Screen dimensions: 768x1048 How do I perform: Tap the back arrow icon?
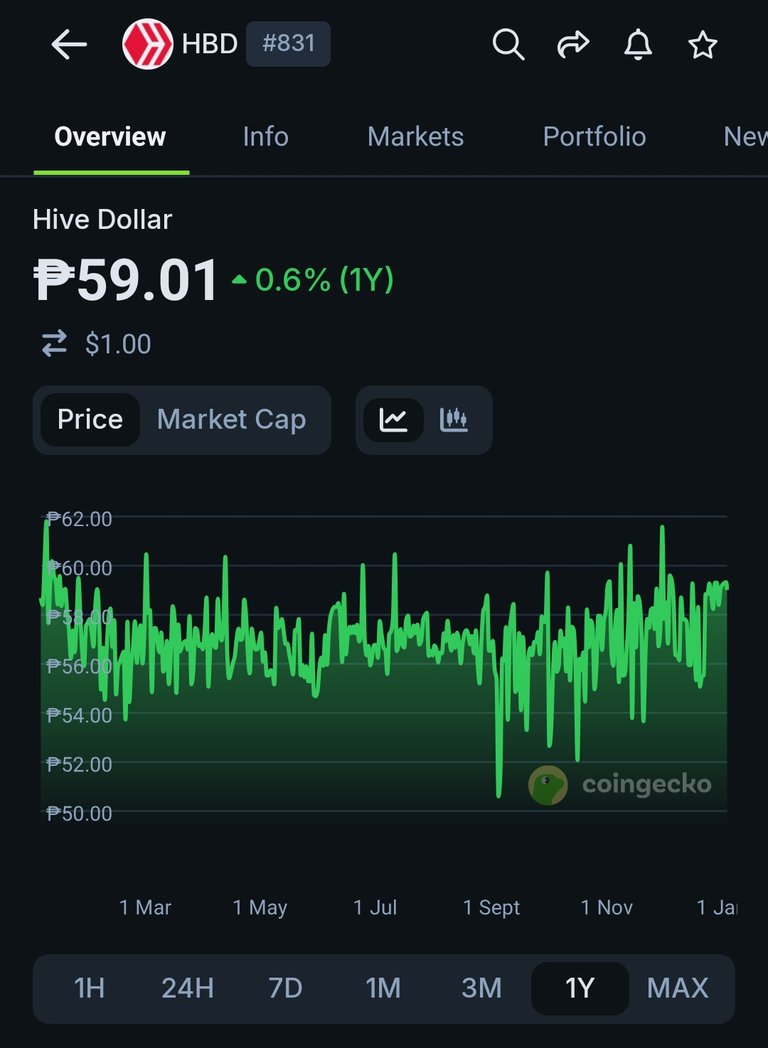click(x=69, y=44)
